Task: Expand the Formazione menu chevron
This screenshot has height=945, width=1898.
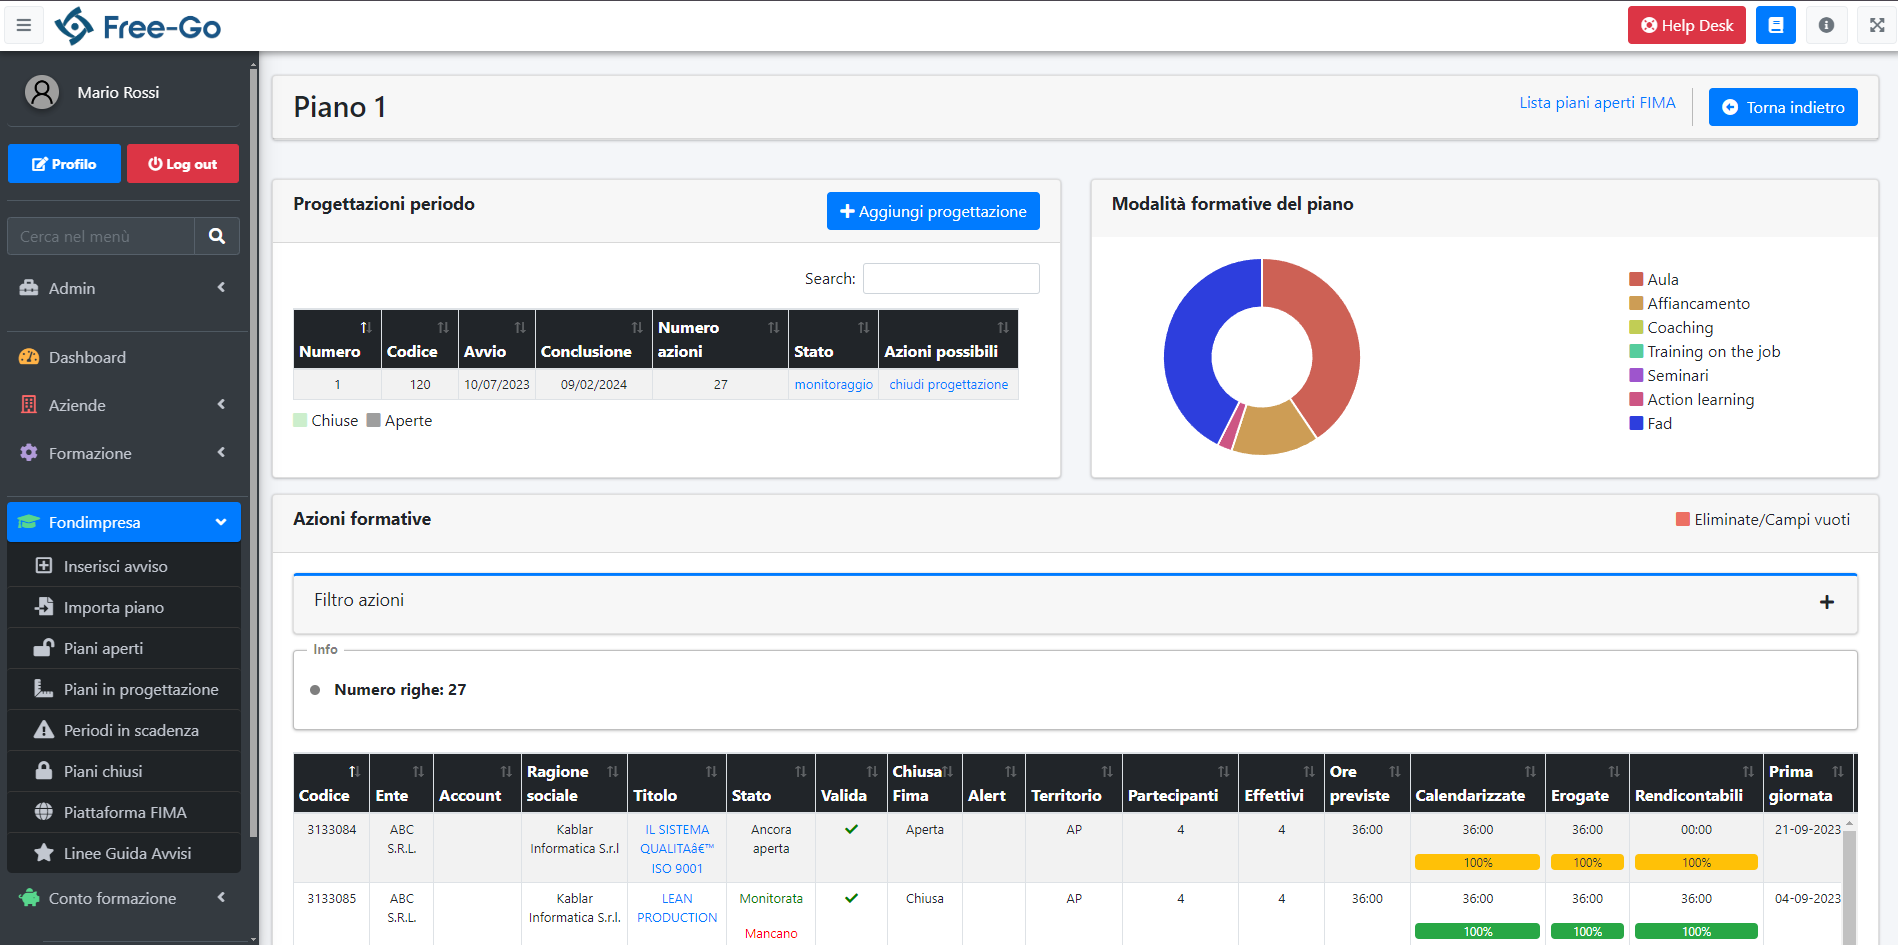Action: (x=221, y=452)
